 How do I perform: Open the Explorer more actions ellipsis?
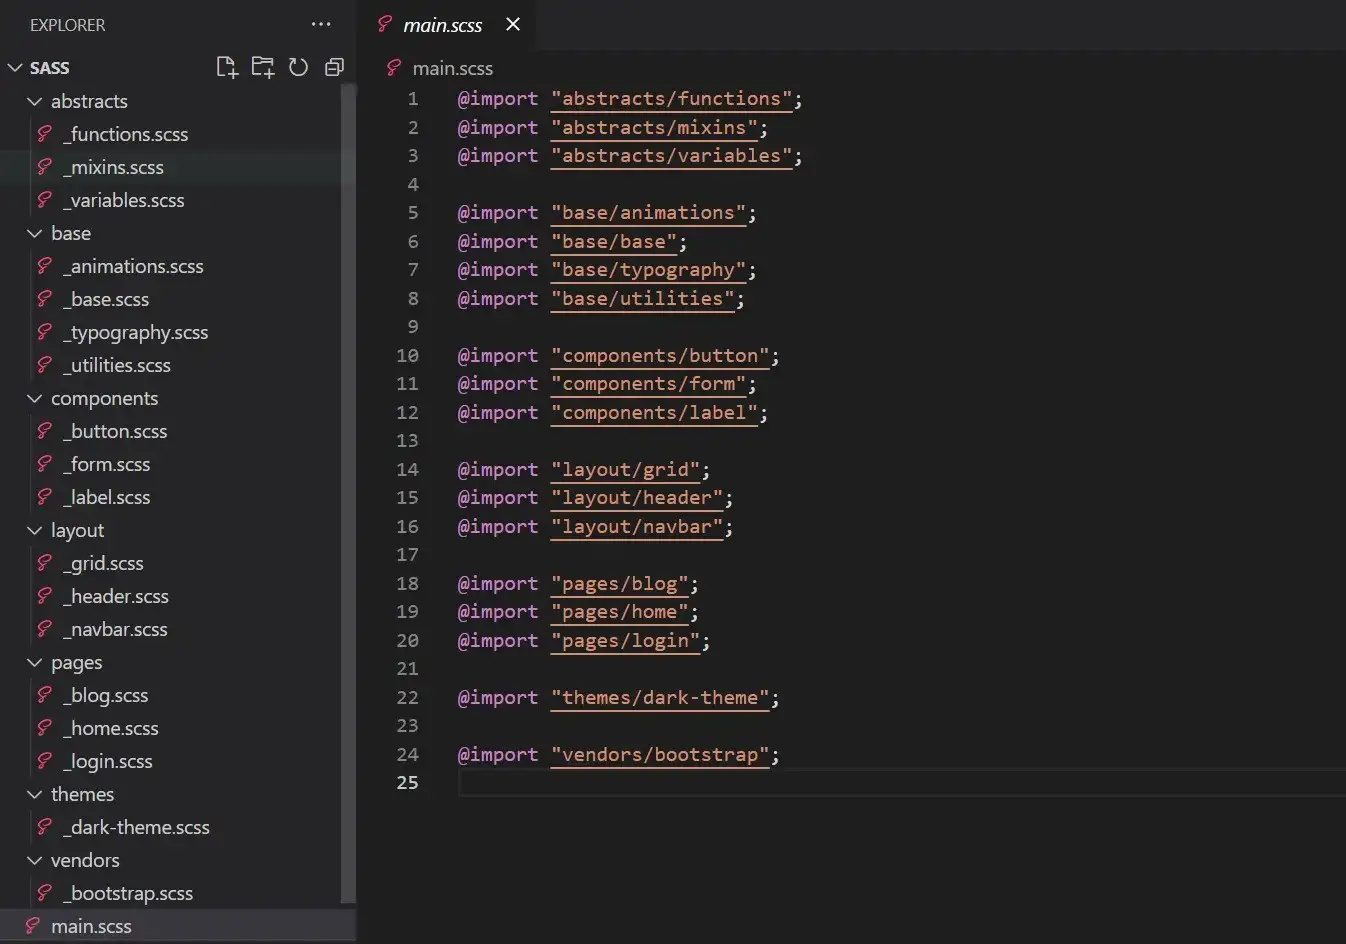tap(321, 24)
